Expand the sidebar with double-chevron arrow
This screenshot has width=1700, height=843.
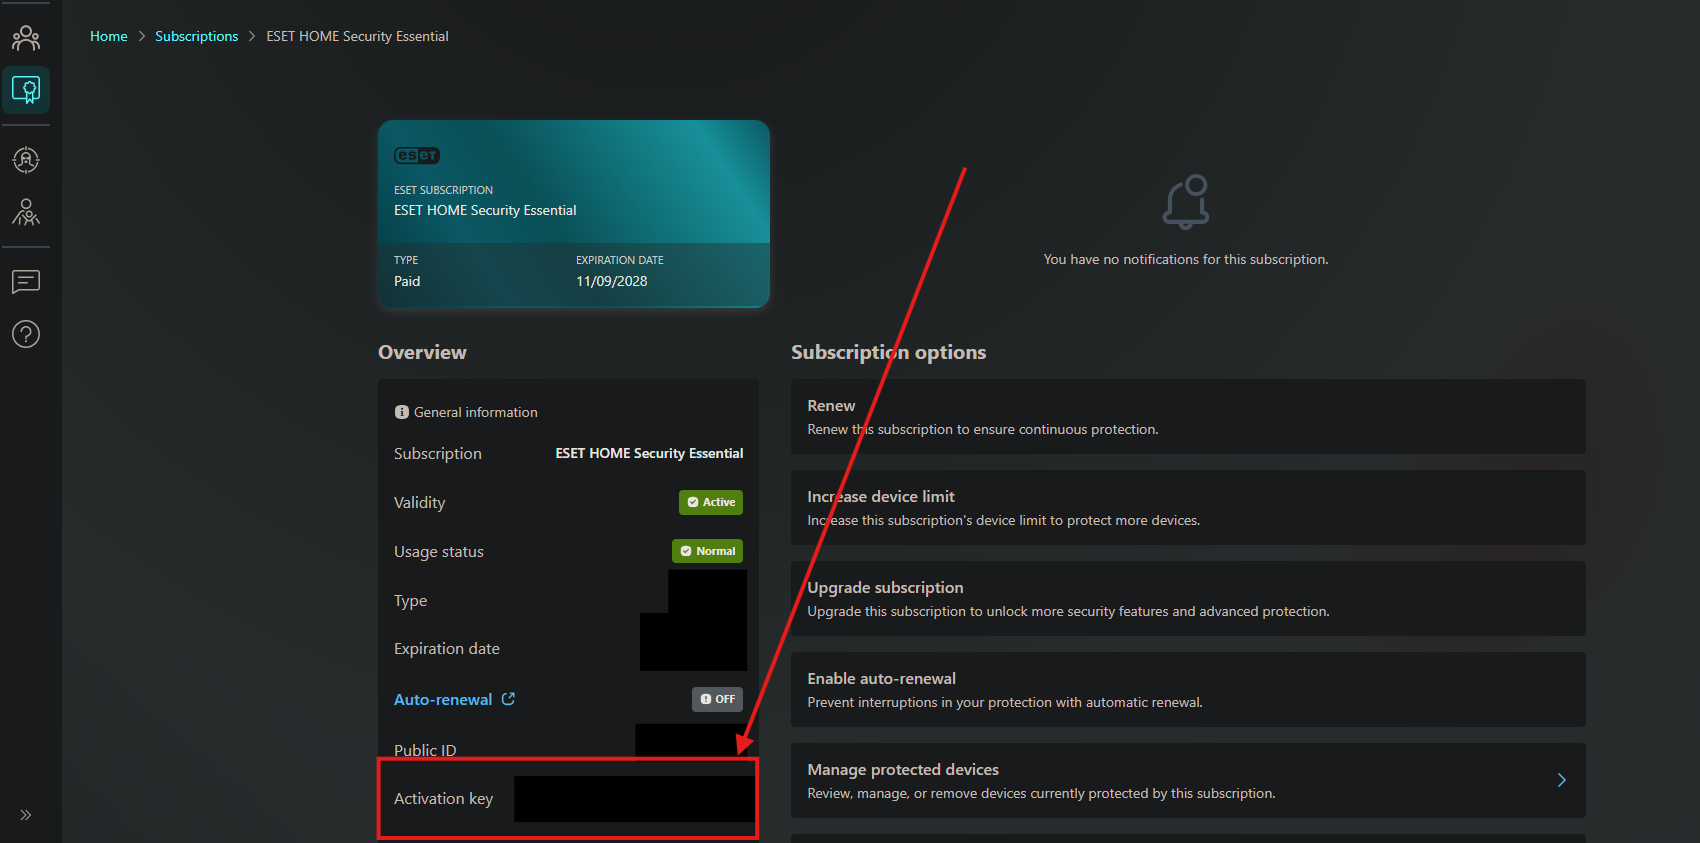(26, 815)
